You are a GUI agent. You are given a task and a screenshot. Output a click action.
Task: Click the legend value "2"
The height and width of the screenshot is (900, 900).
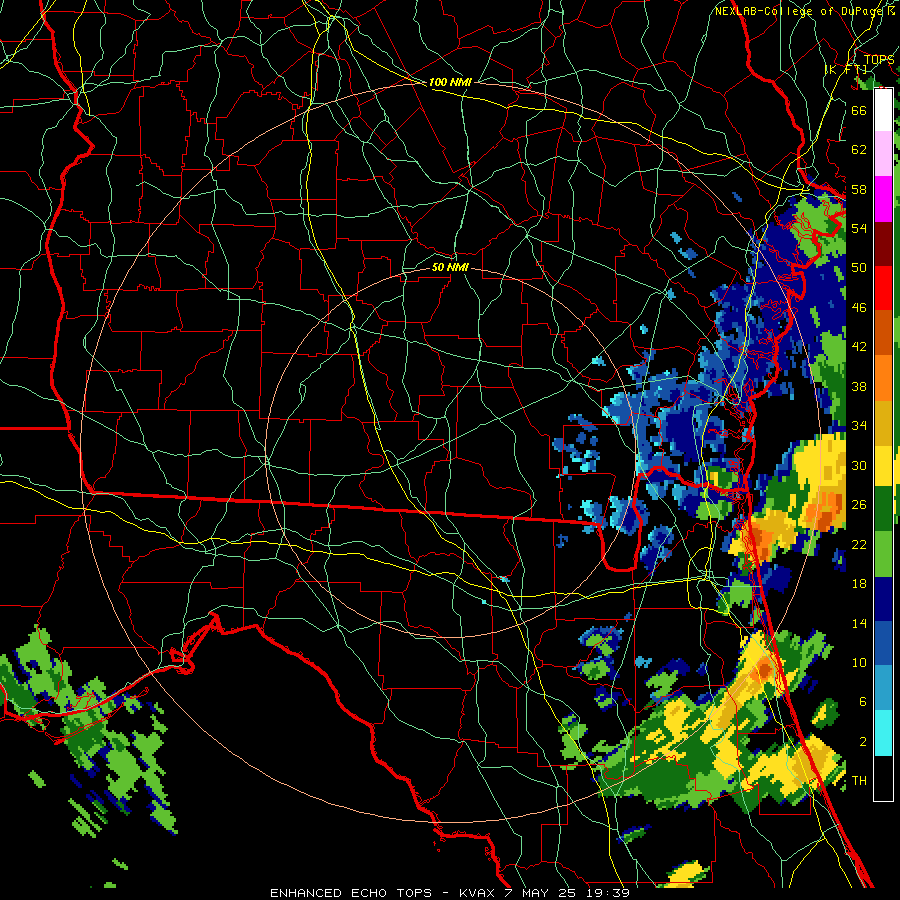click(863, 742)
